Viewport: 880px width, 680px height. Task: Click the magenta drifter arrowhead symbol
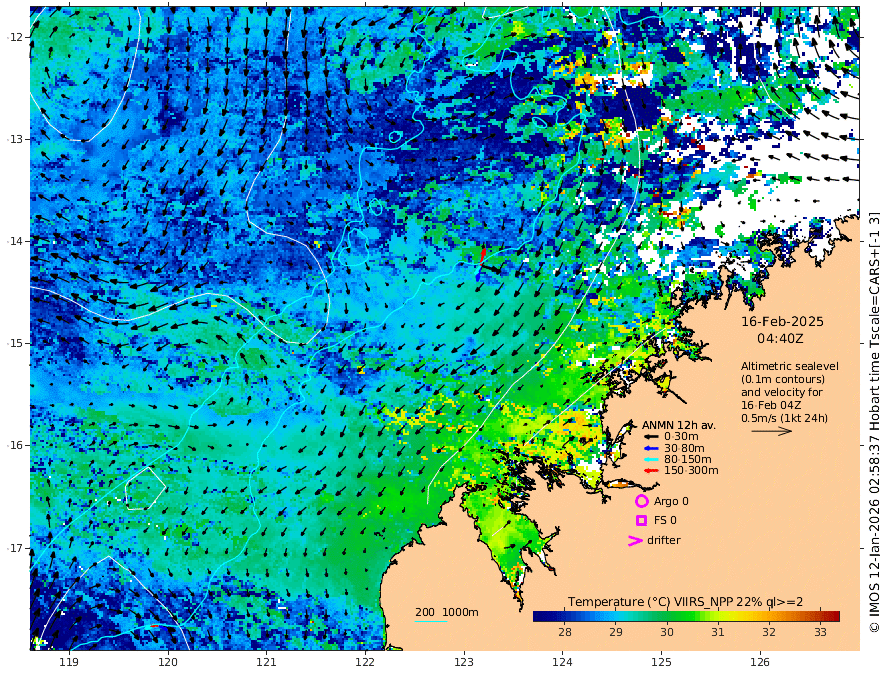(635, 540)
